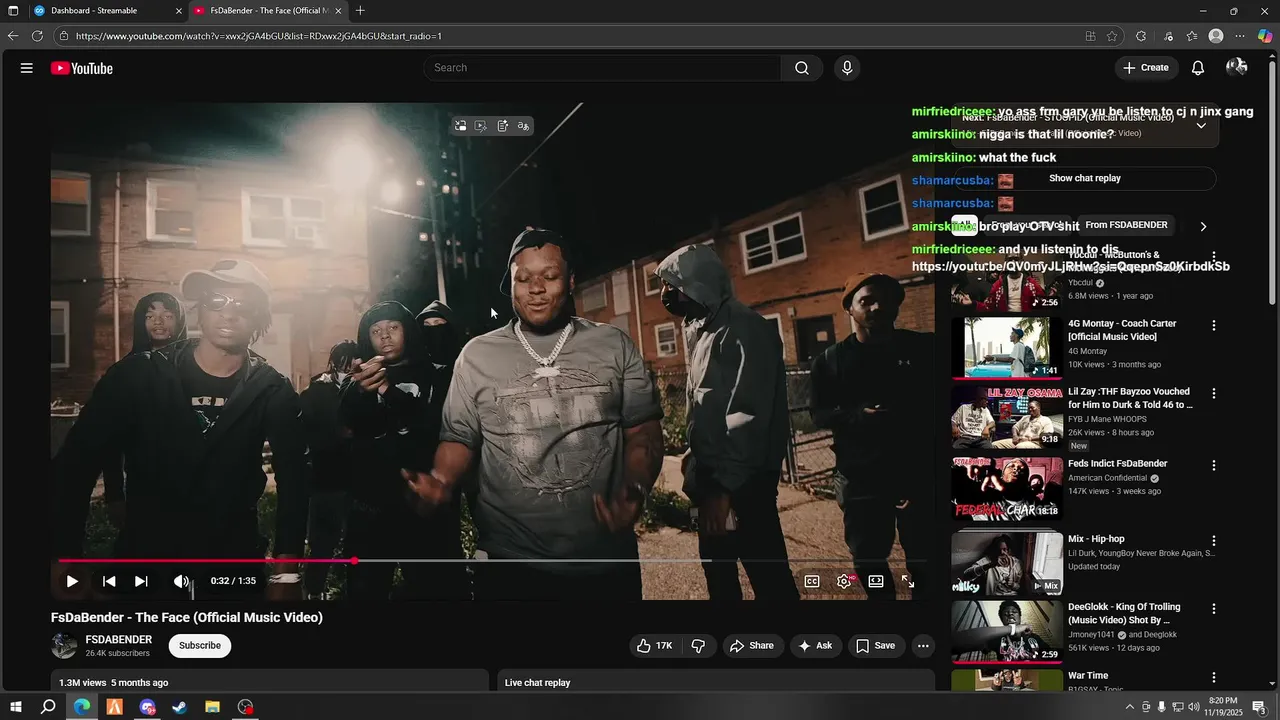Viewport: 1280px width, 720px height.
Task: Open the notifications bell
Action: tap(1198, 68)
